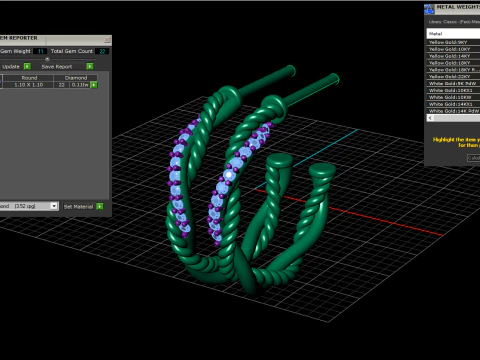This screenshot has width=480, height=360.
Task: Click the Set Material label
Action: 78,207
